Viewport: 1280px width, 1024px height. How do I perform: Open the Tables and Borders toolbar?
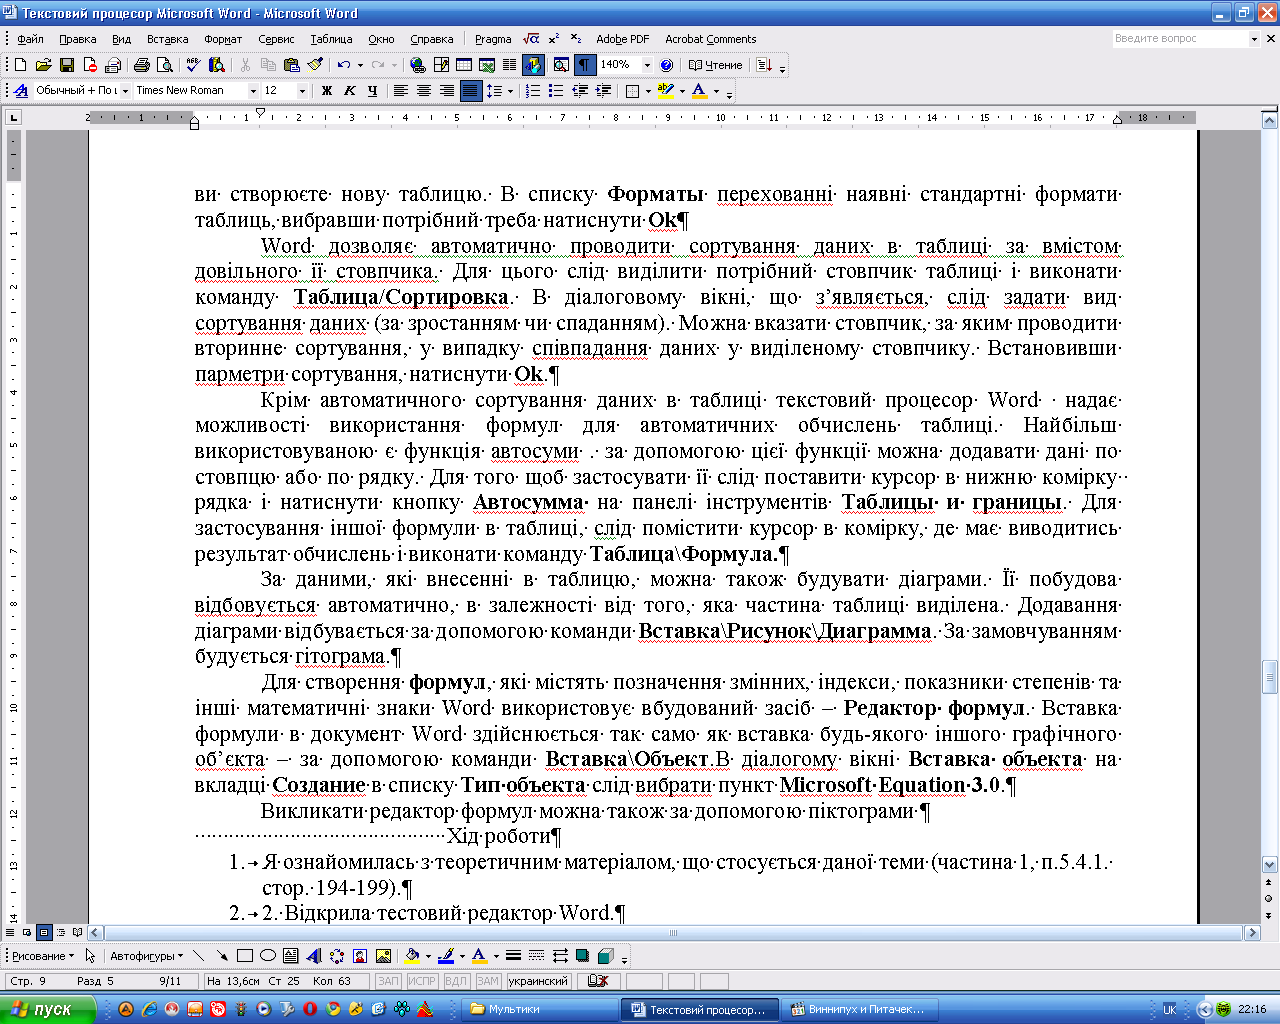[x=440, y=65]
